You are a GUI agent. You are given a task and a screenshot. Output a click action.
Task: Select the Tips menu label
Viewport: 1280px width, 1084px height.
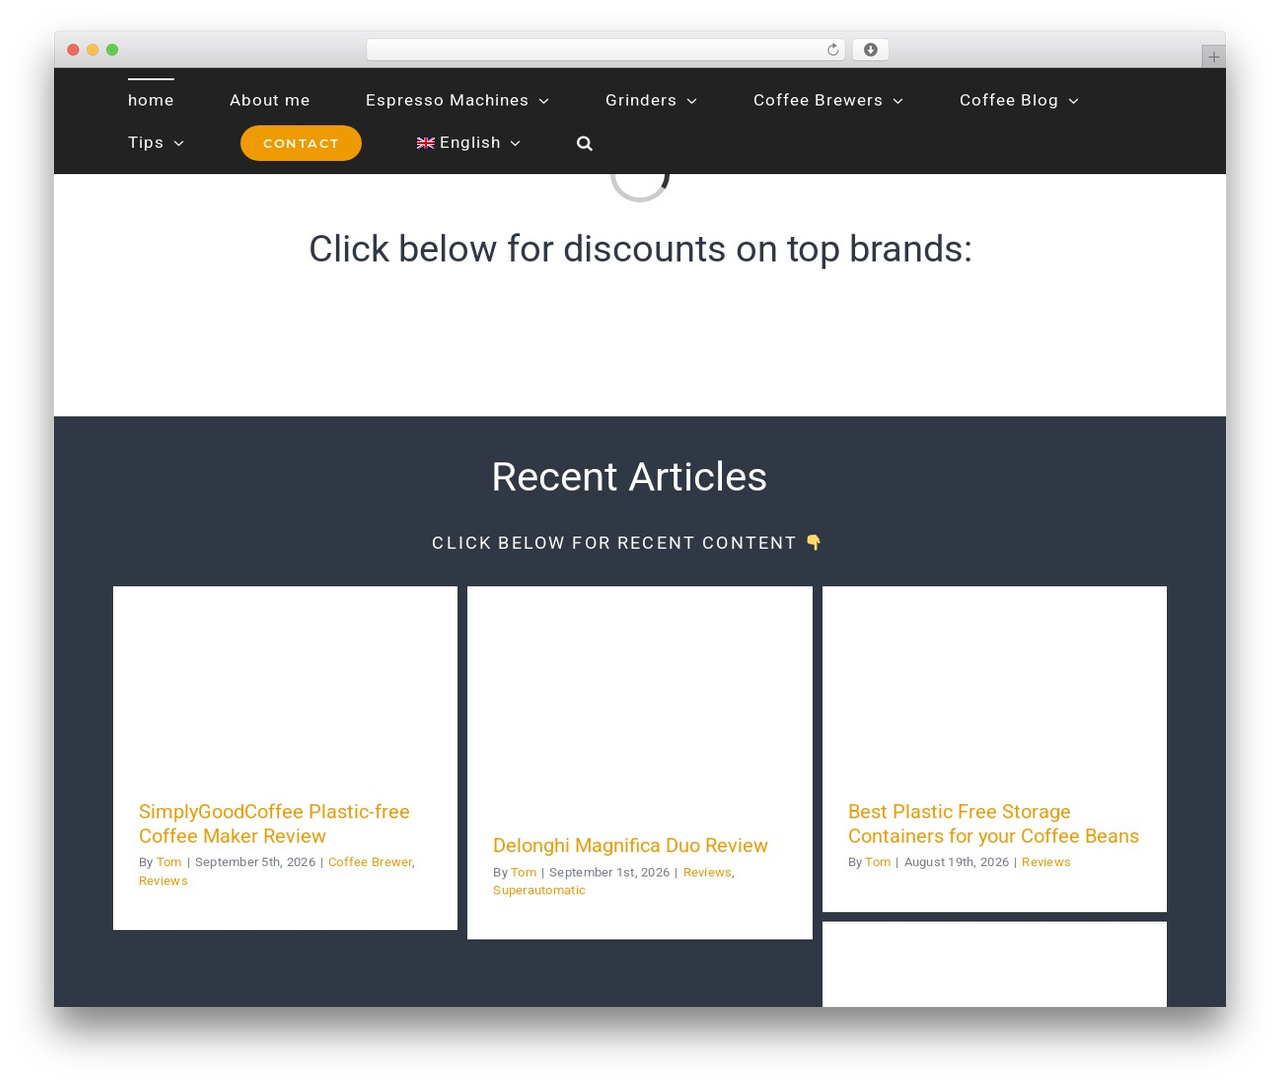point(146,142)
